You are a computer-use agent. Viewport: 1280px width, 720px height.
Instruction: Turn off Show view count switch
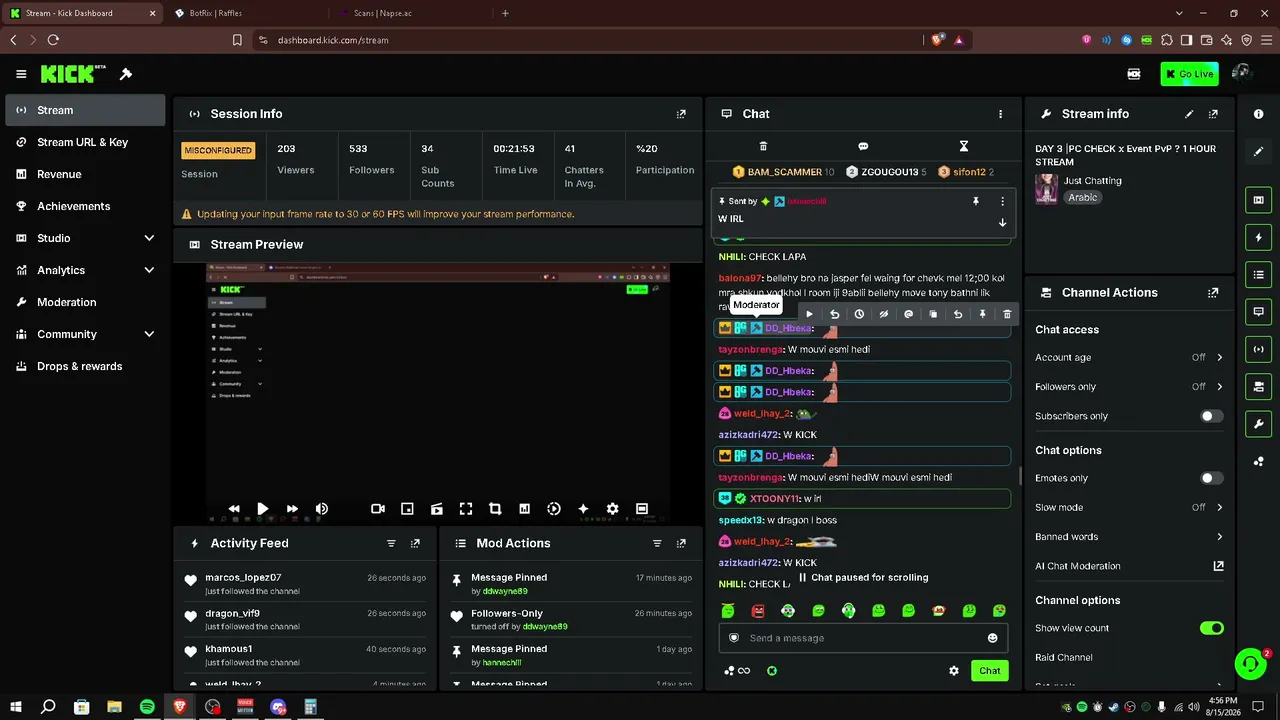tap(1211, 628)
